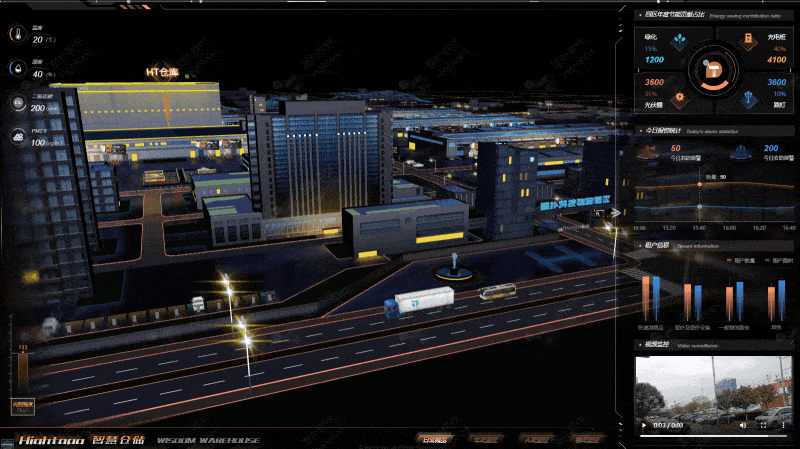Enter fullscreen on surveillance video
This screenshot has height=449, width=800.
coord(762,426)
